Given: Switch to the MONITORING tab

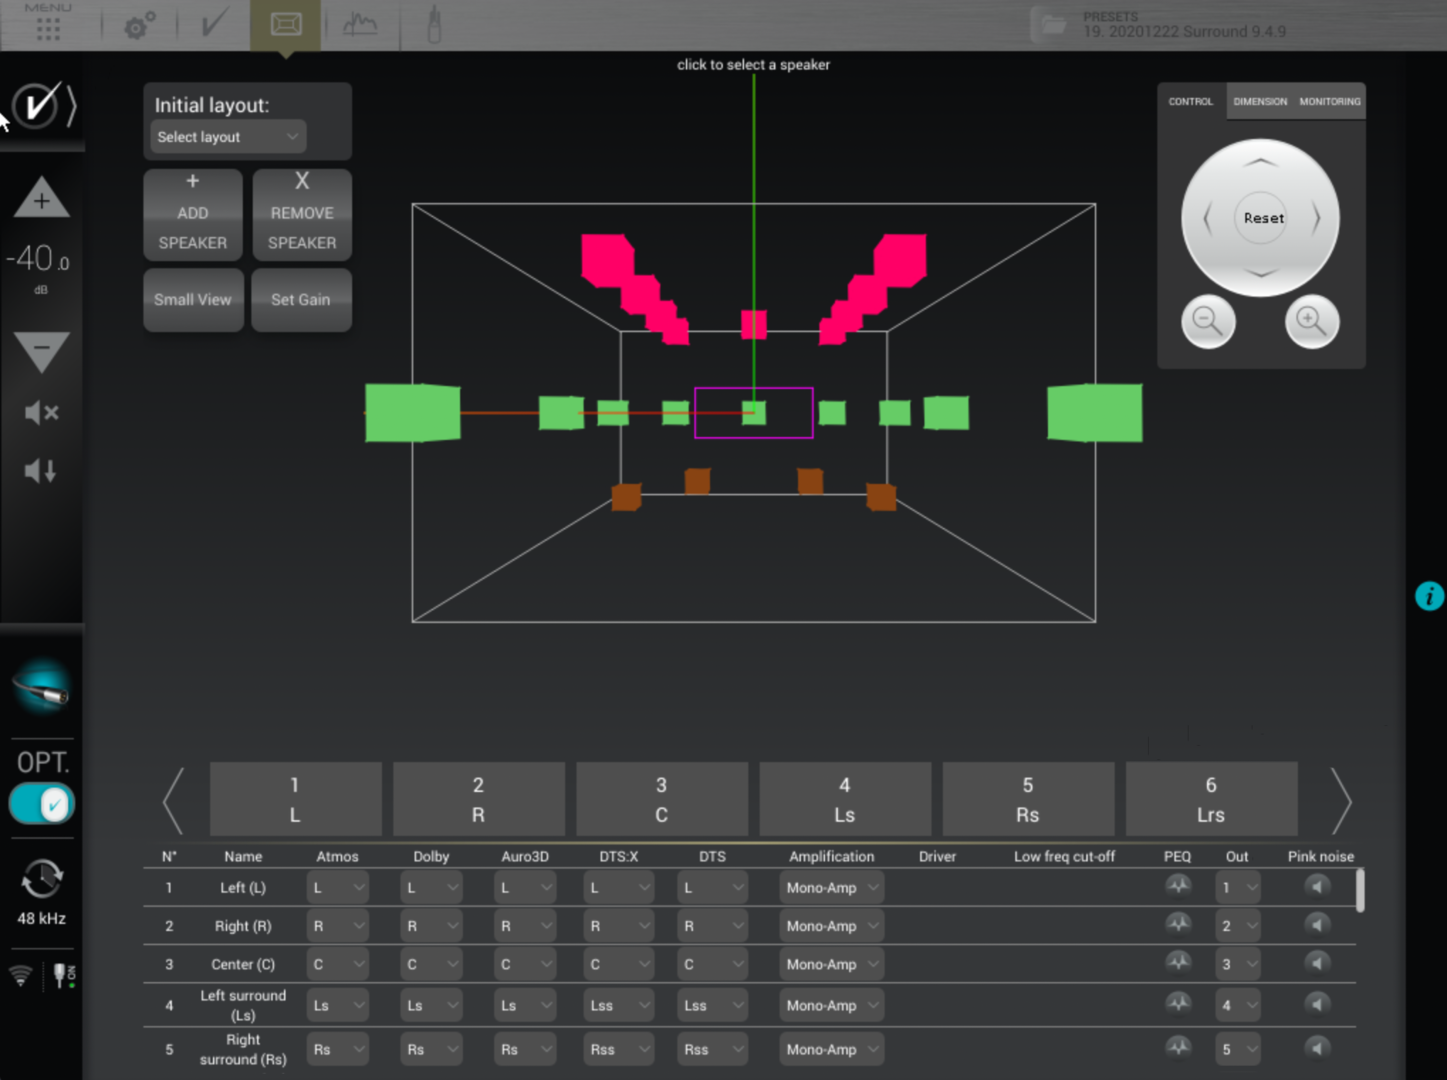Looking at the screenshot, I should [1329, 102].
